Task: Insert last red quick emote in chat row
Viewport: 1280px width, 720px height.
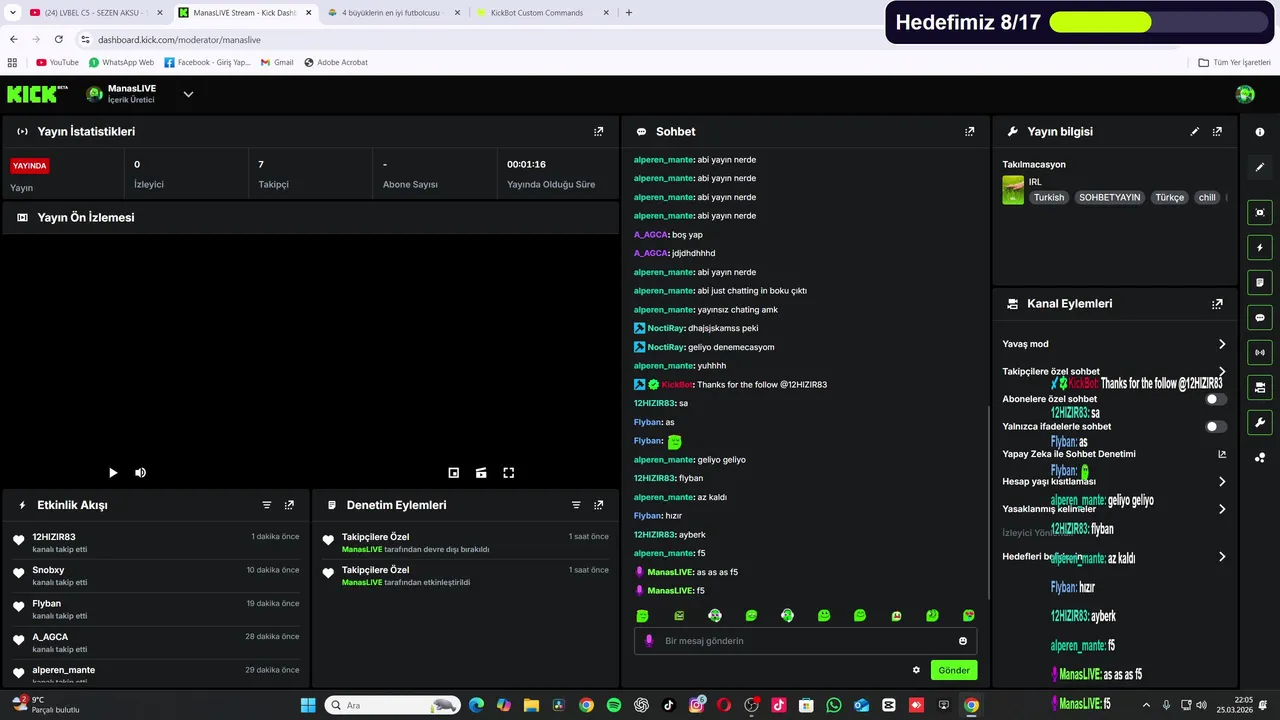Action: point(968,615)
